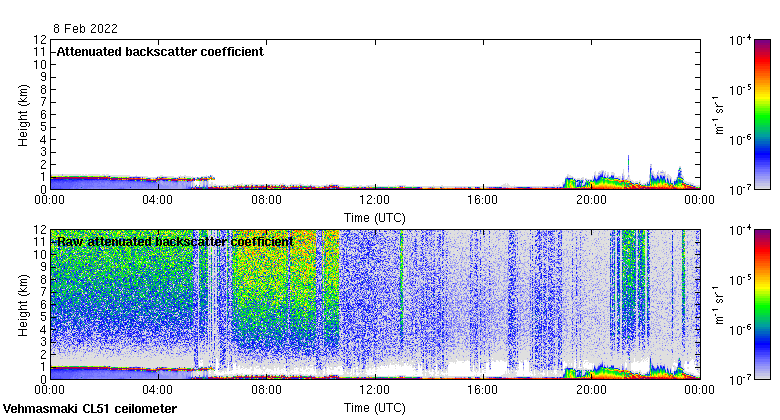Click the 'm⁻¹ sr⁻¹' unit label of upper colorbar
This screenshot has width=780, height=420.
[x=719, y=115]
